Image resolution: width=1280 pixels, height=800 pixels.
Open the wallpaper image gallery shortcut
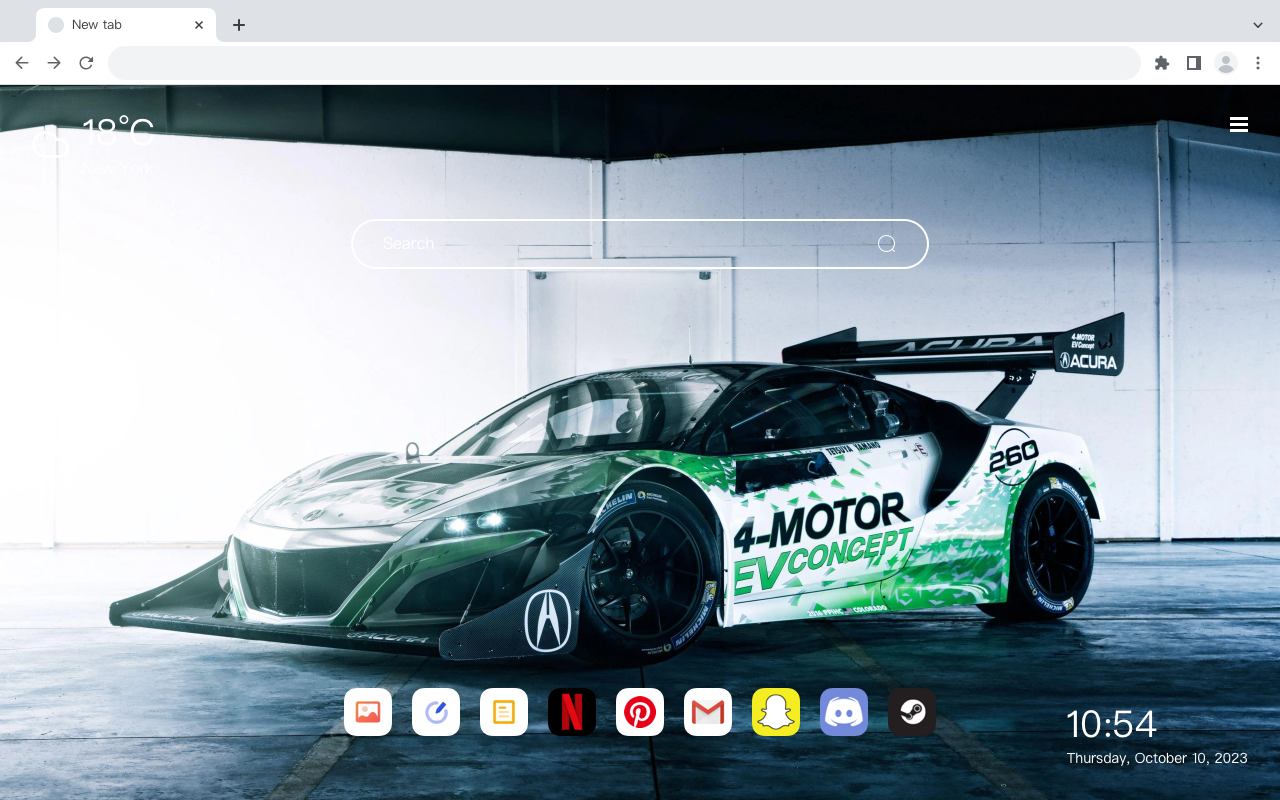368,712
